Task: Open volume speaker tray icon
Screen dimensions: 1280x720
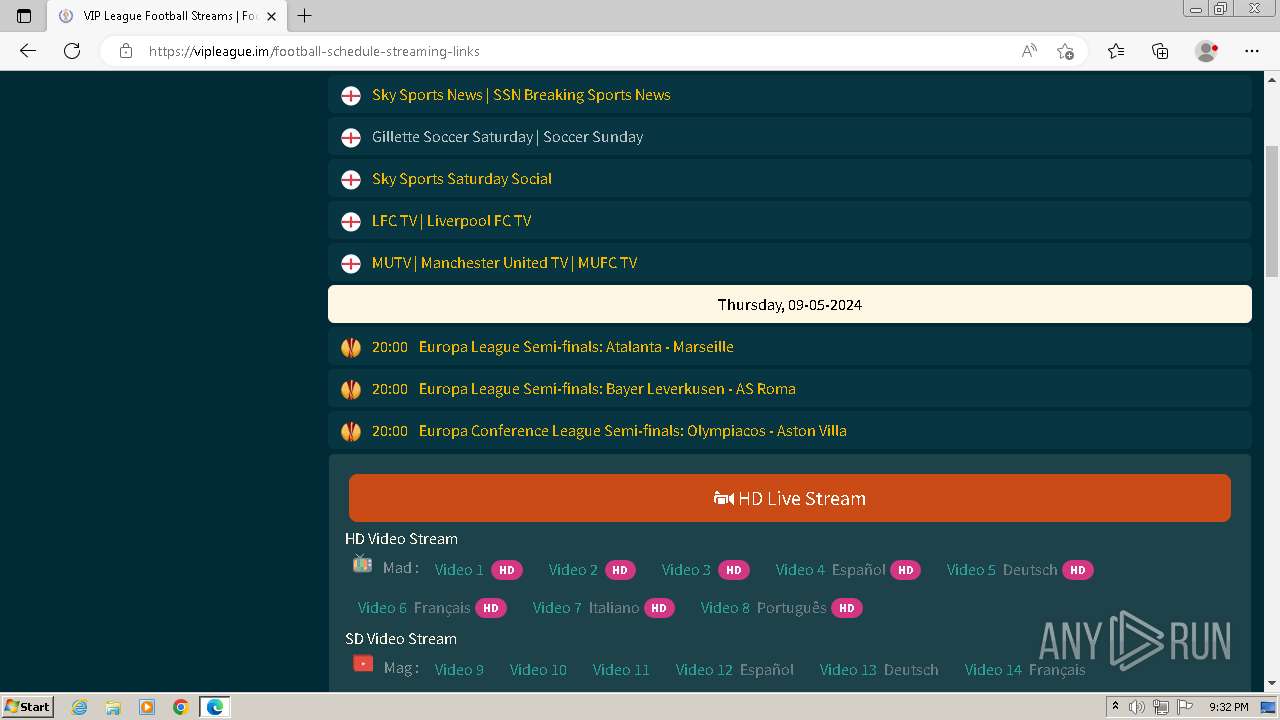Action: (x=1137, y=707)
